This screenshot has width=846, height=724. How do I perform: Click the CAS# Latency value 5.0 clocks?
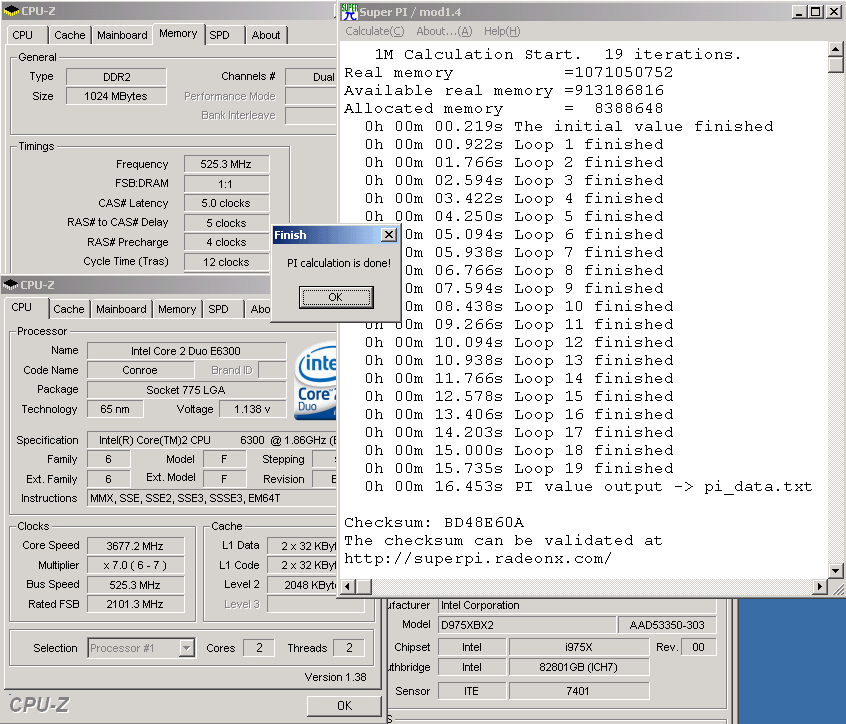click(x=226, y=203)
